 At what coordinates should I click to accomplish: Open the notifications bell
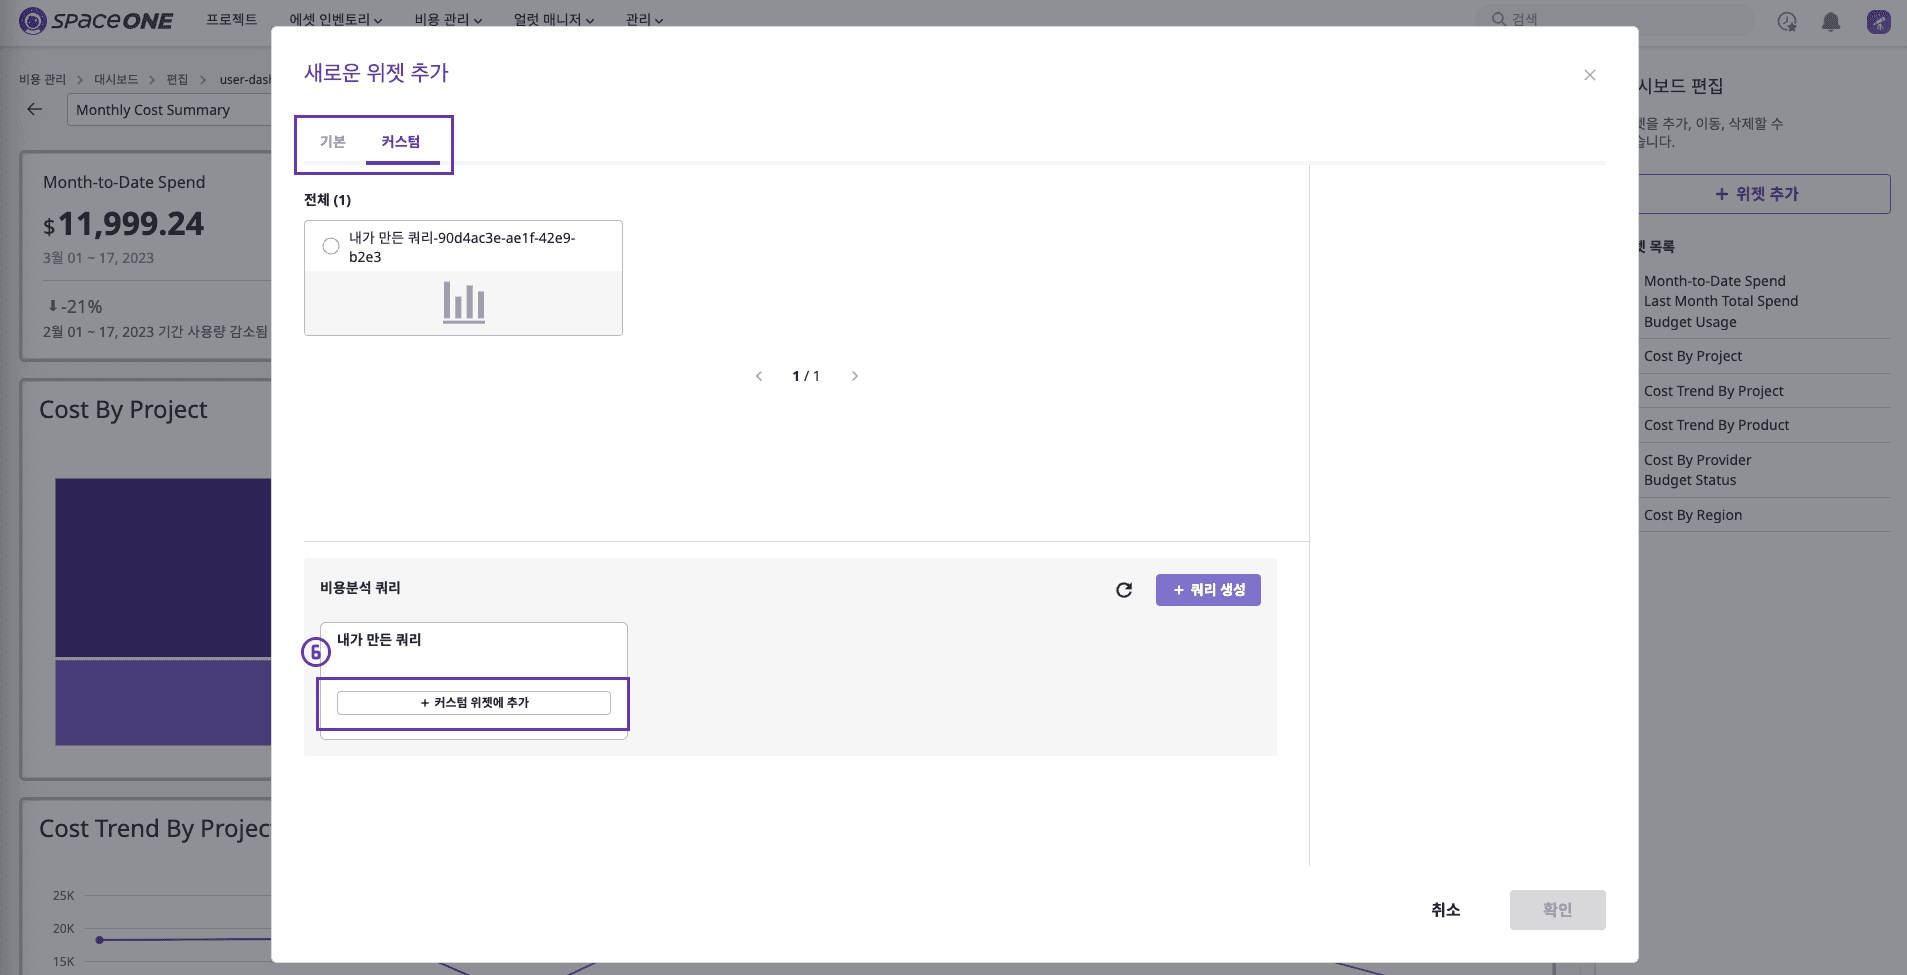click(1831, 21)
